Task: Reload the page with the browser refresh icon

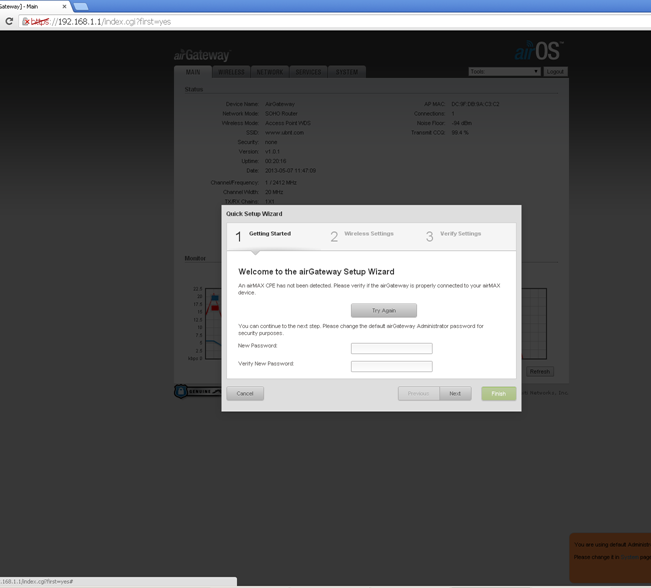Action: [x=9, y=21]
